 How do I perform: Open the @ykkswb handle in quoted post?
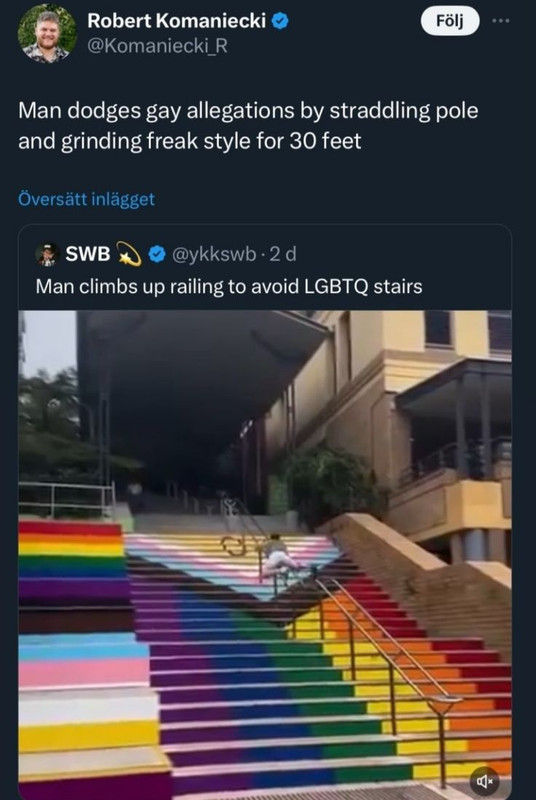coord(214,254)
